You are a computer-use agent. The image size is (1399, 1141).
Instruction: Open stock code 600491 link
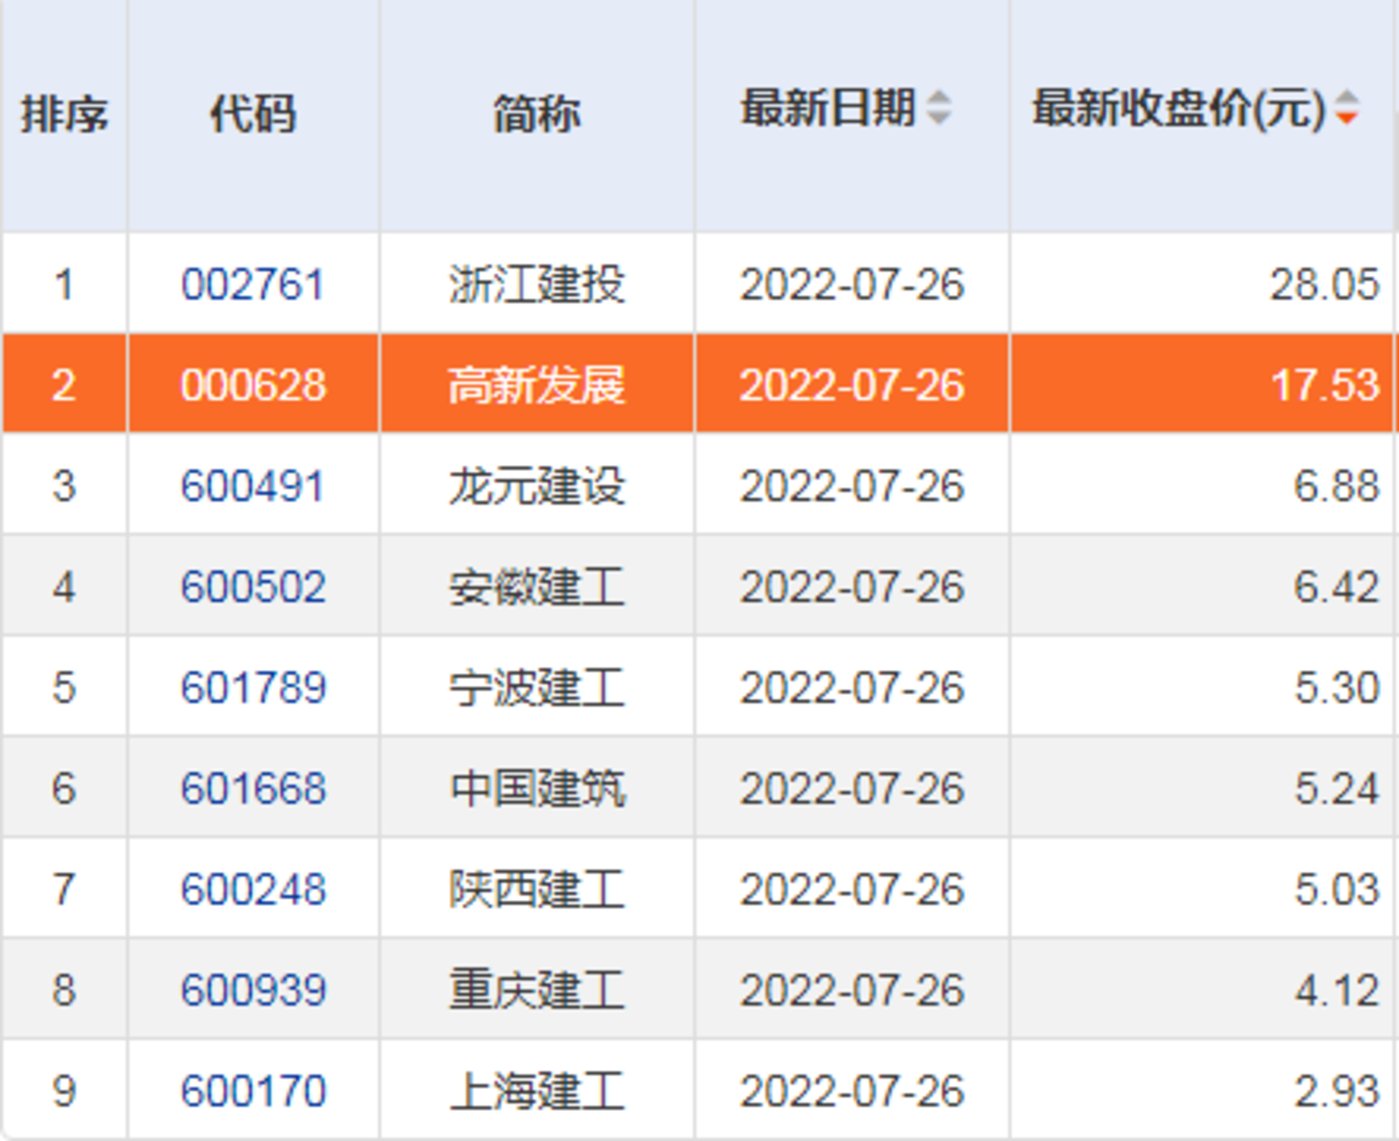253,487
